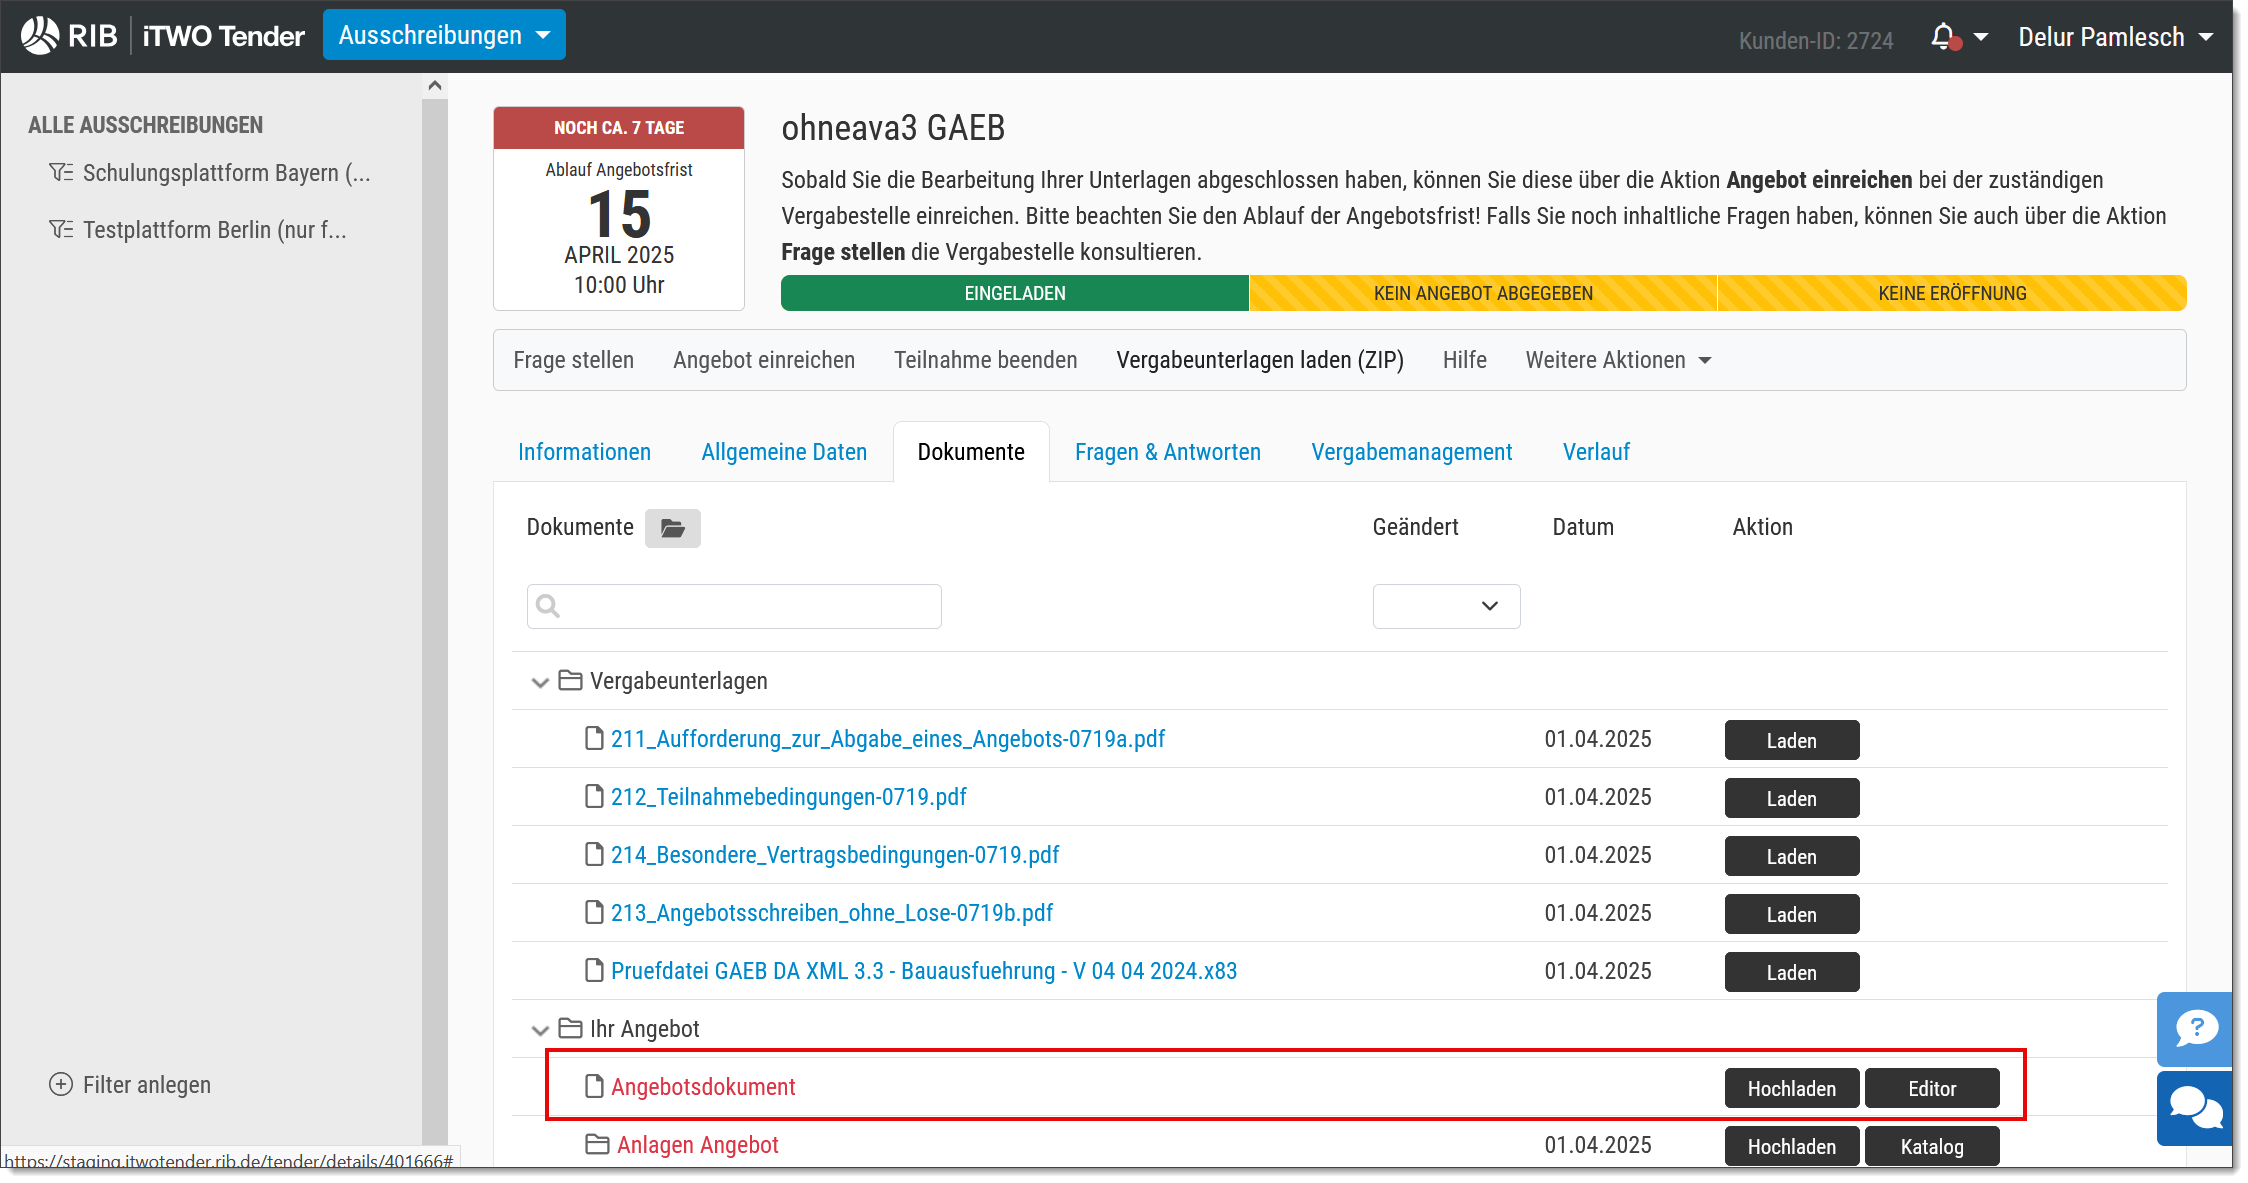Click filter icon beside Schulungsplattform Bayern
2248x1183 pixels.
pyautogui.click(x=61, y=173)
